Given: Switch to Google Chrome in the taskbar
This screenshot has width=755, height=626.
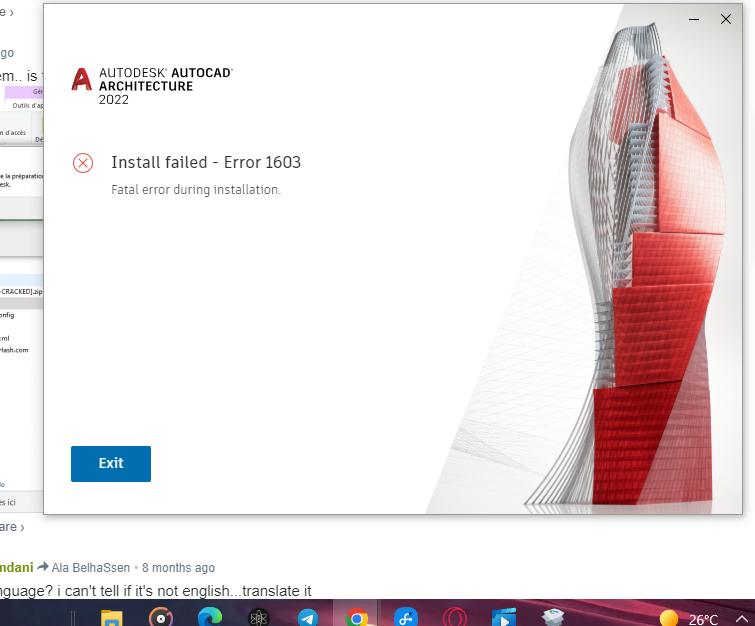Looking at the screenshot, I should (x=357, y=617).
